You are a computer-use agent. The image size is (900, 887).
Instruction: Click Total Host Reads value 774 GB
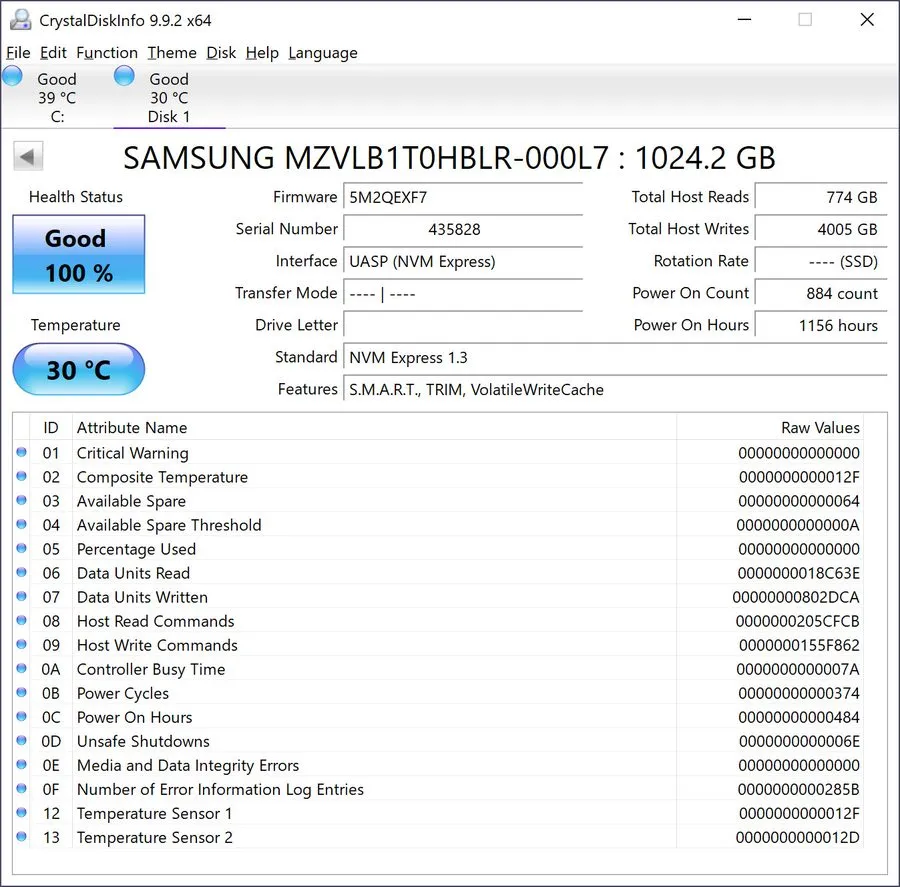tap(821, 197)
